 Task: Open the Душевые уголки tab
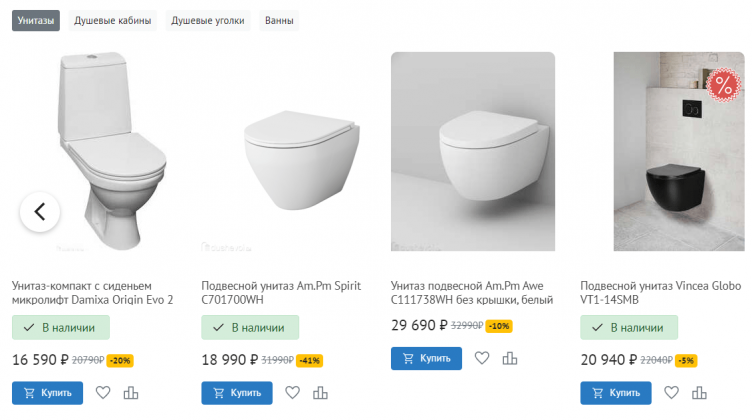coord(208,20)
